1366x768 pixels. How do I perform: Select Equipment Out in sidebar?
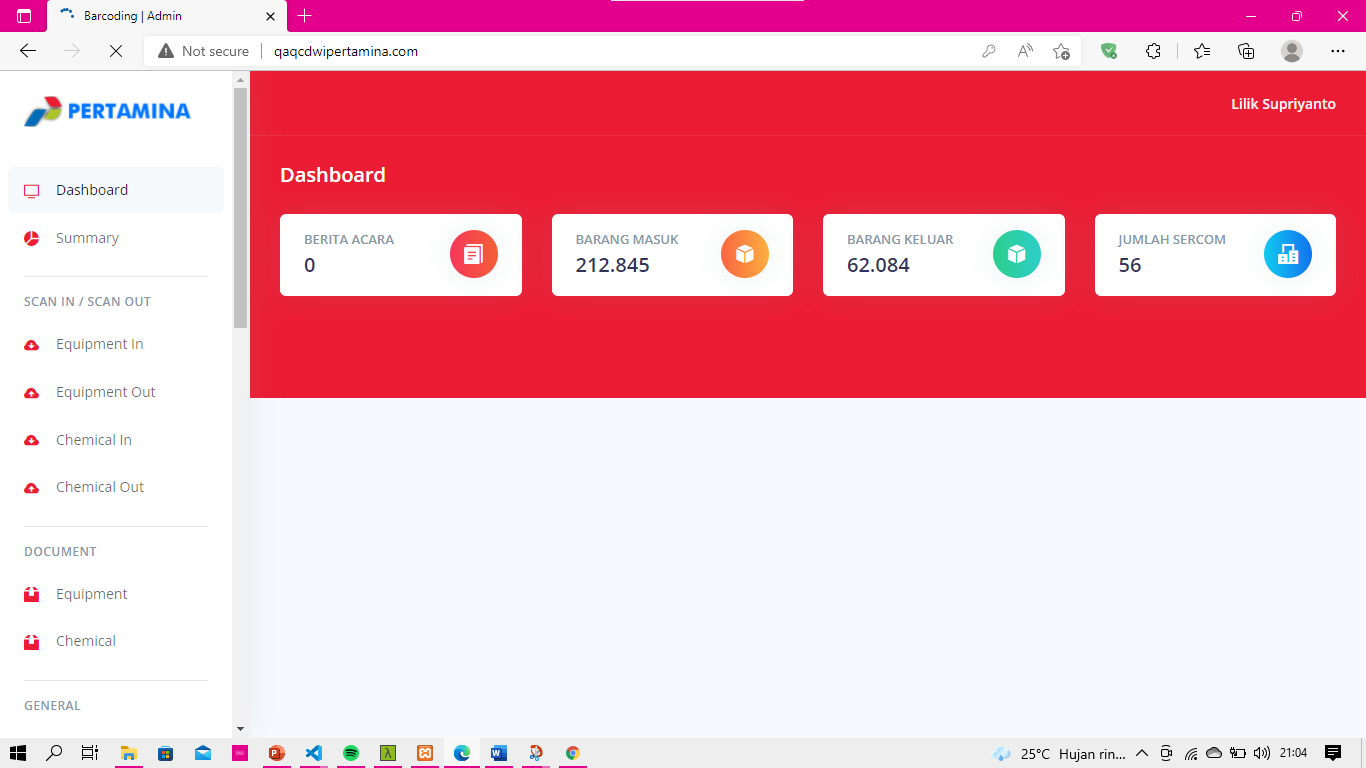tap(105, 392)
